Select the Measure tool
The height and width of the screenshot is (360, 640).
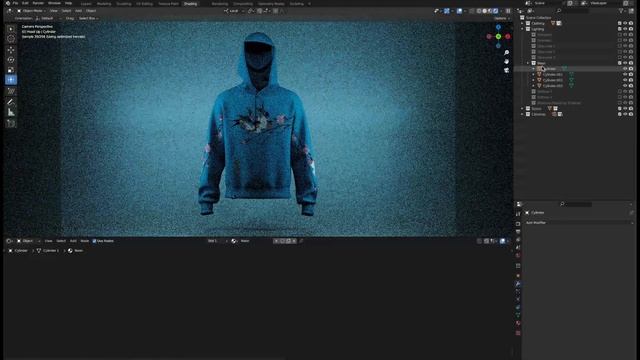click(11, 112)
